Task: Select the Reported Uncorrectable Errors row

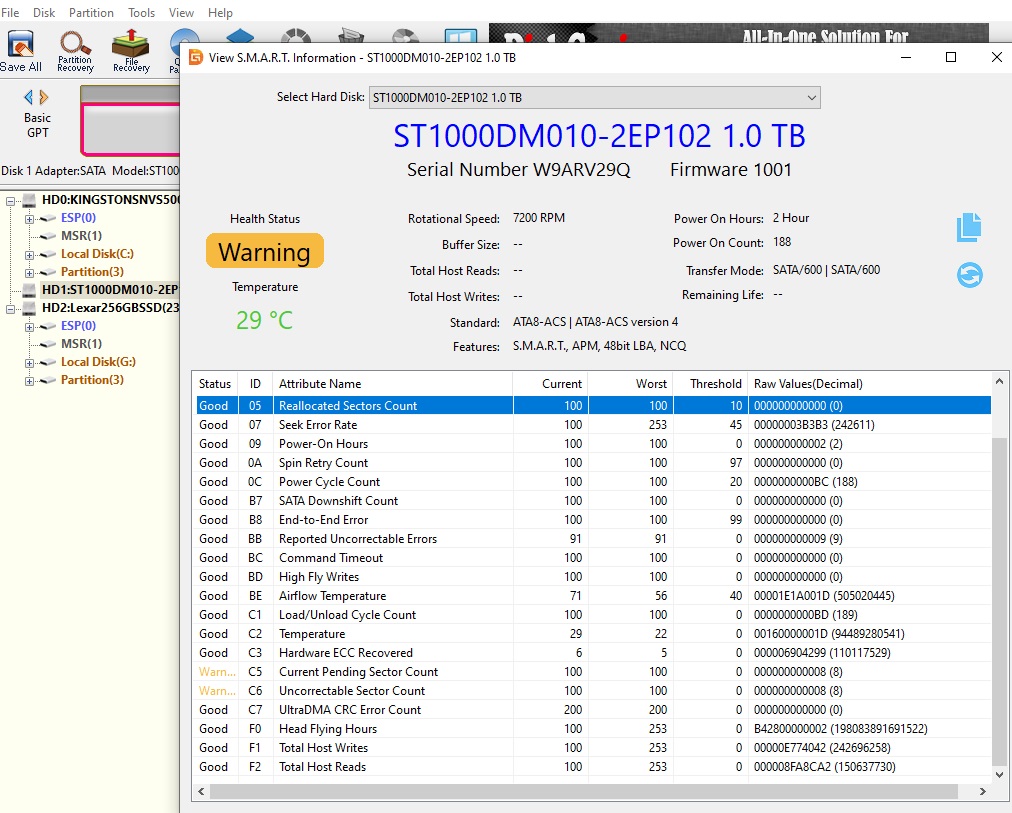Action: pos(592,539)
